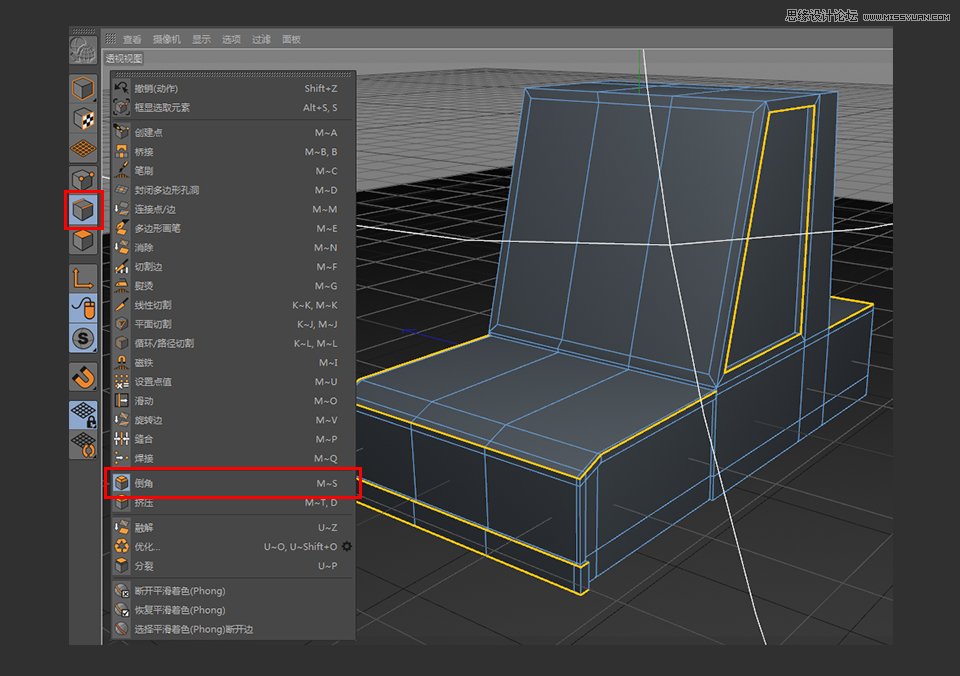Open the 摄像机 camera menu
This screenshot has width=960, height=676.
coord(166,39)
